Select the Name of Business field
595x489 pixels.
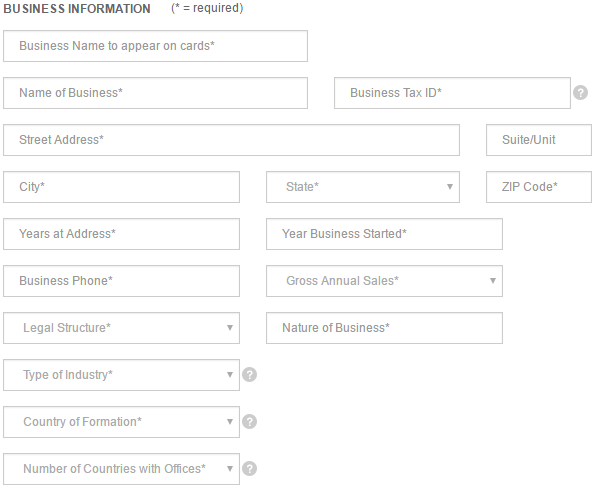(x=155, y=93)
